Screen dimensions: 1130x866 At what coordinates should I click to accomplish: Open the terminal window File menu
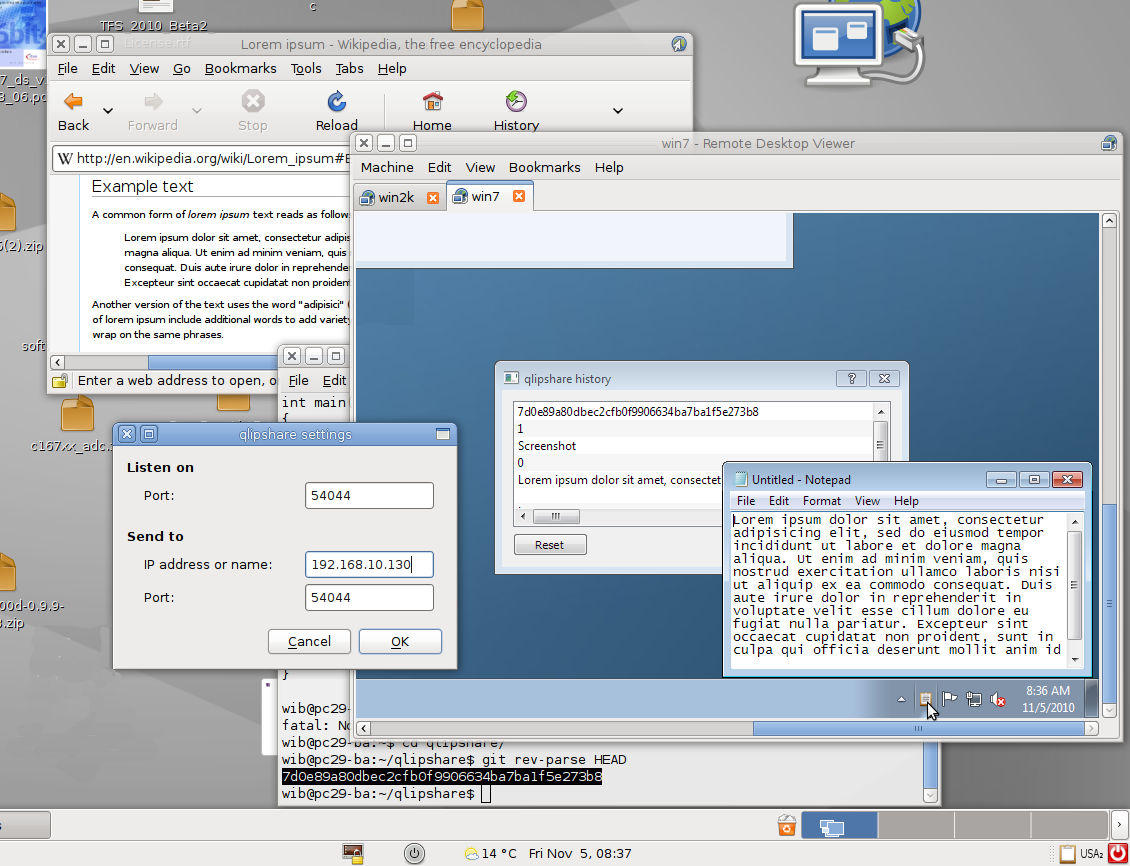298,380
